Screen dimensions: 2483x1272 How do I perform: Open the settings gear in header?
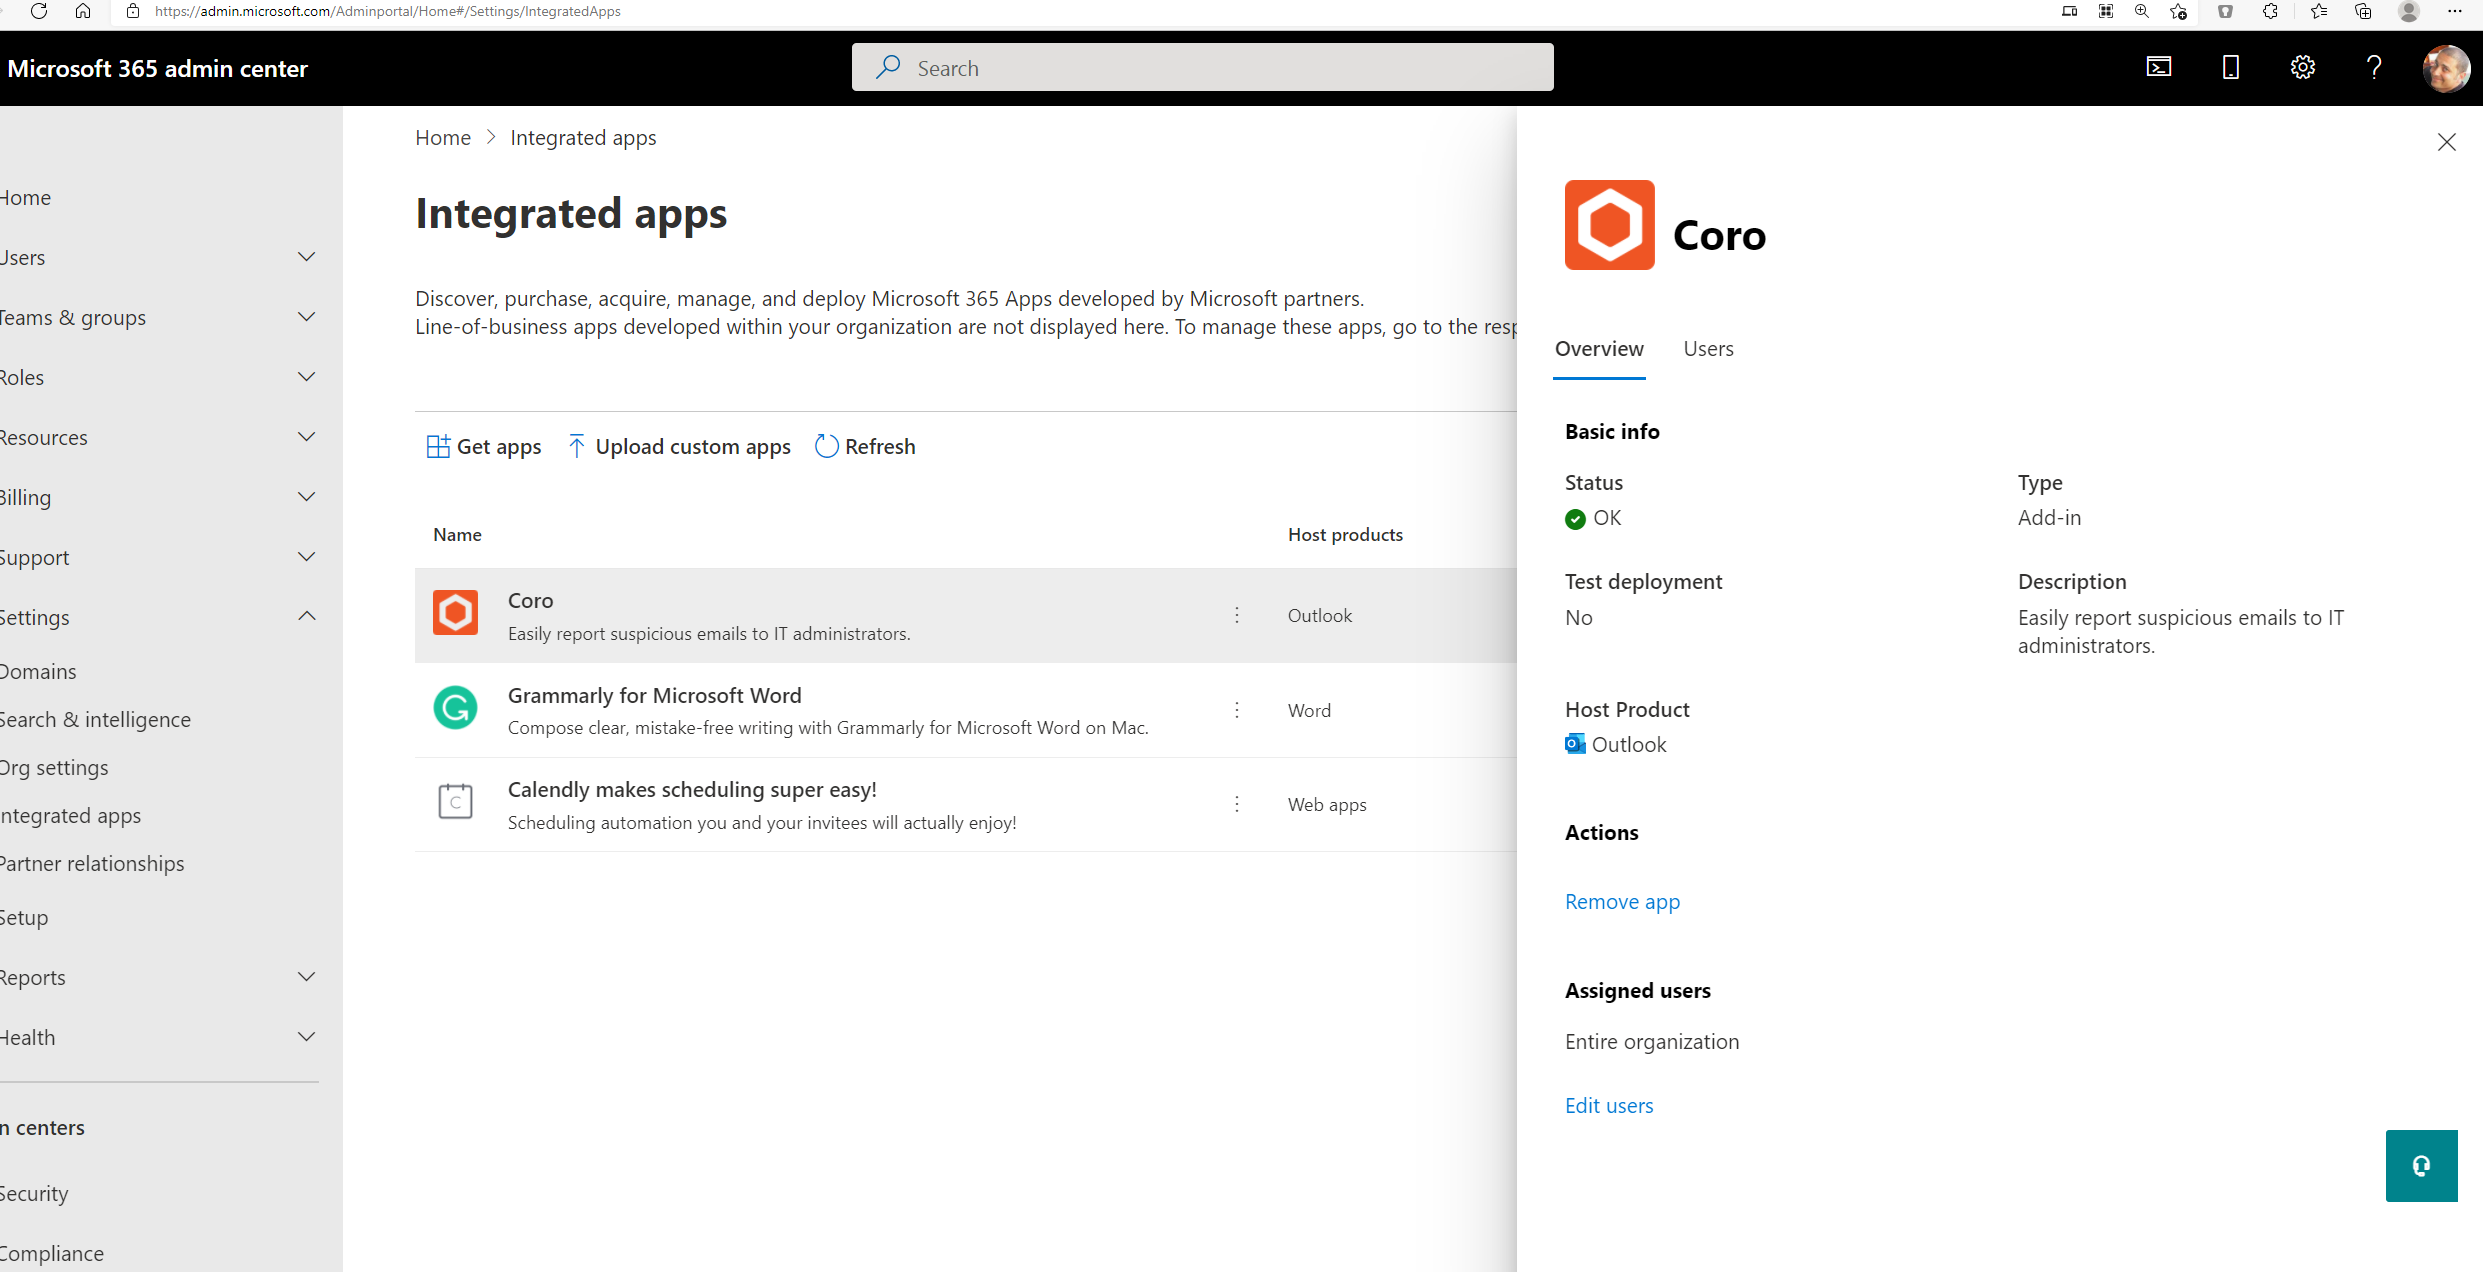(2302, 67)
